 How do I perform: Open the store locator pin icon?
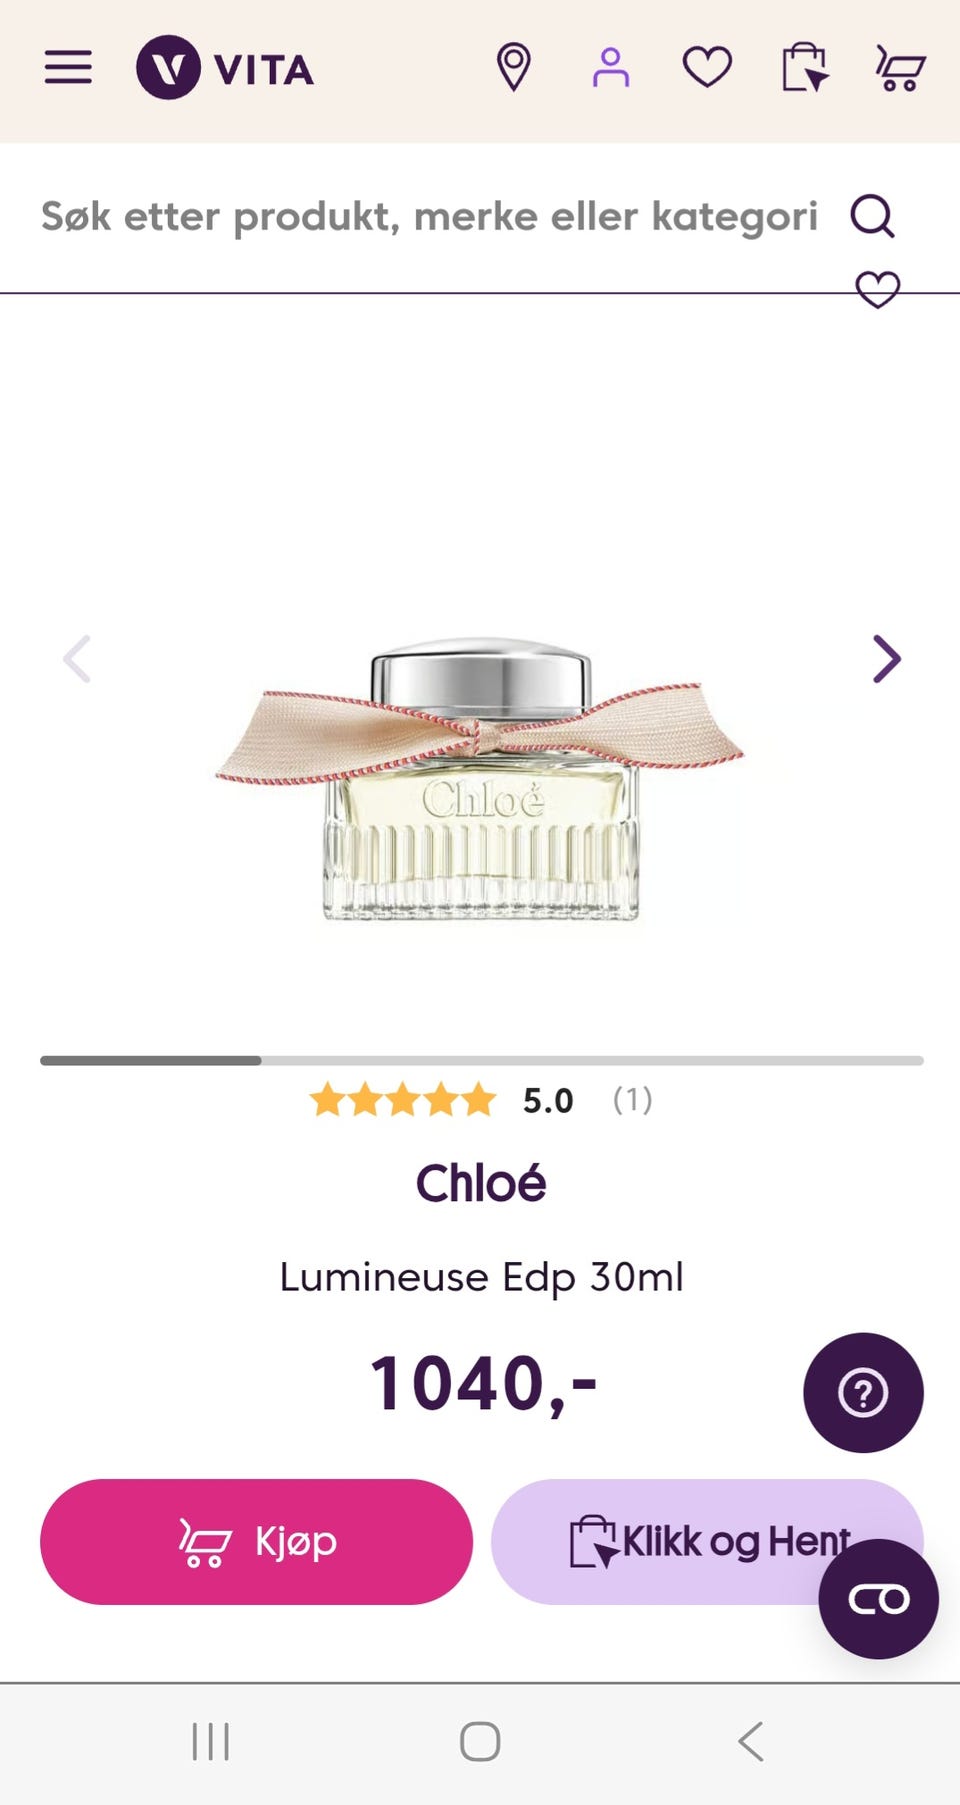(513, 68)
